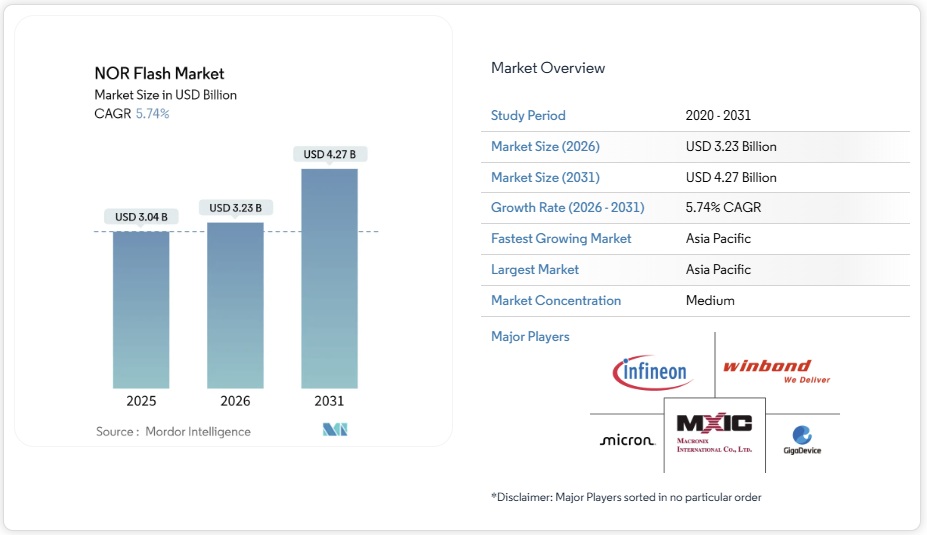Click the 2026 chart bar

pyautogui.click(x=235, y=305)
